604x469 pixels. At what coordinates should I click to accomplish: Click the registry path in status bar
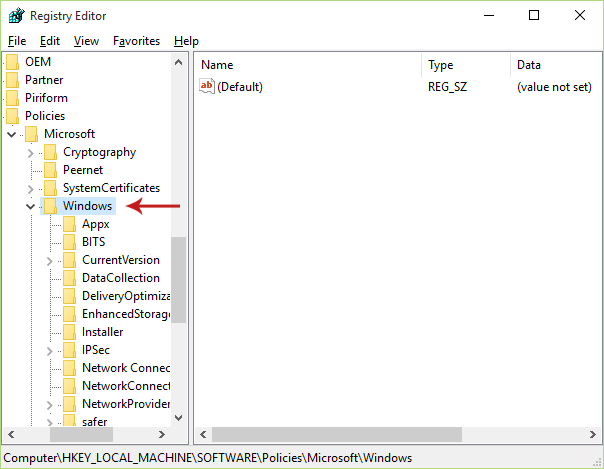208,458
